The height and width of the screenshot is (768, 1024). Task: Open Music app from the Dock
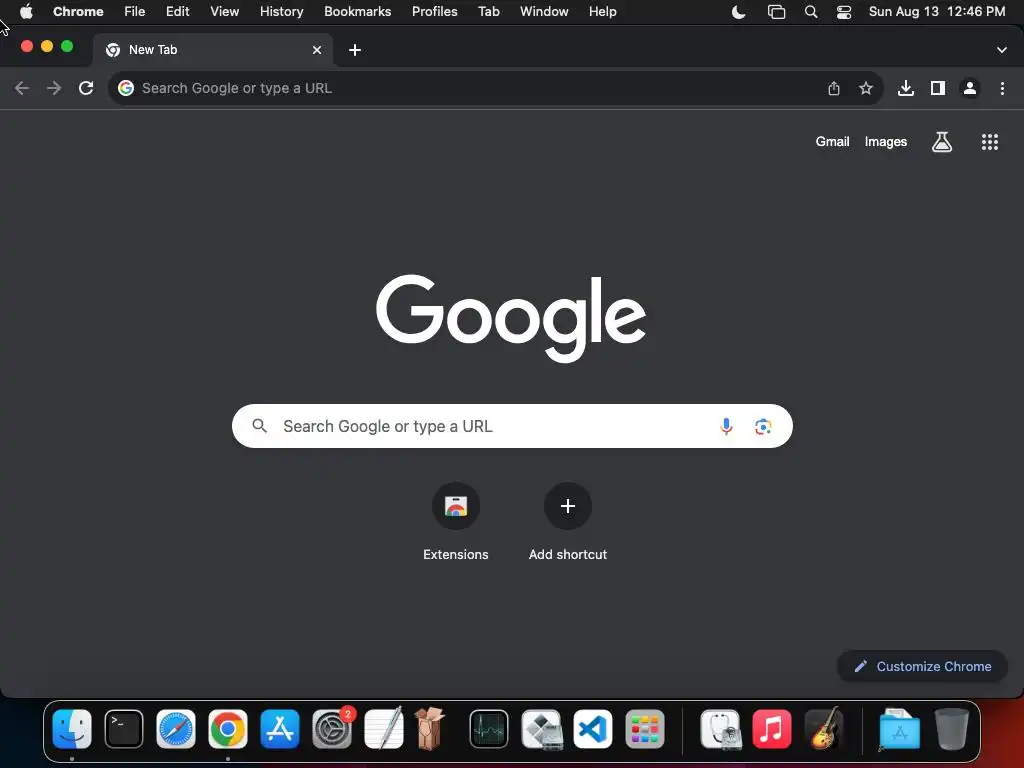click(772, 729)
